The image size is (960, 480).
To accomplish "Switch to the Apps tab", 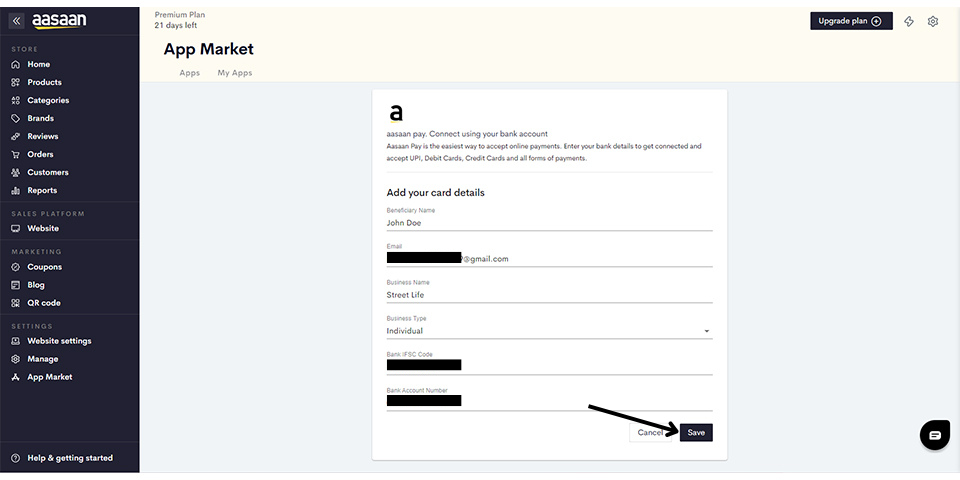I will (190, 73).
